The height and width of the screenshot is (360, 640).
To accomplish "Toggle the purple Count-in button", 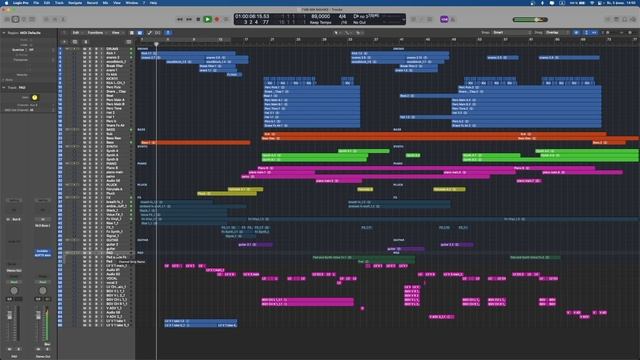I will point(444,19).
